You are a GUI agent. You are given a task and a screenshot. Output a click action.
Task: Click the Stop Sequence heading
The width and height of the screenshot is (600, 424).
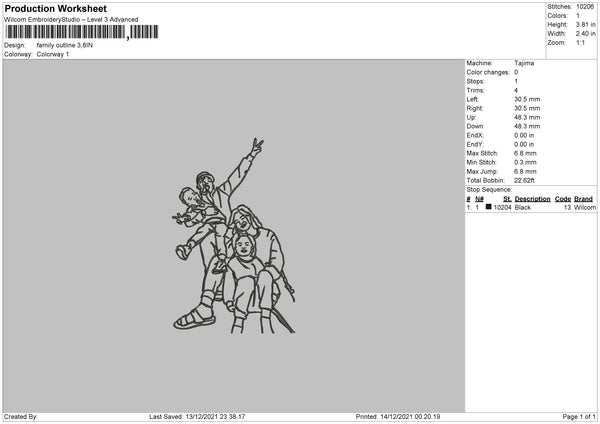[489, 190]
